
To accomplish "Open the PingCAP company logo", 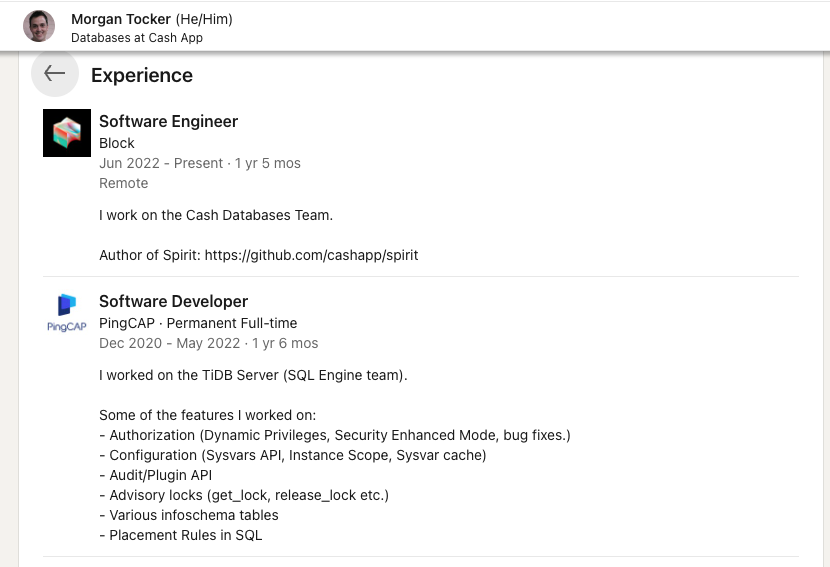I will pos(67,312).
